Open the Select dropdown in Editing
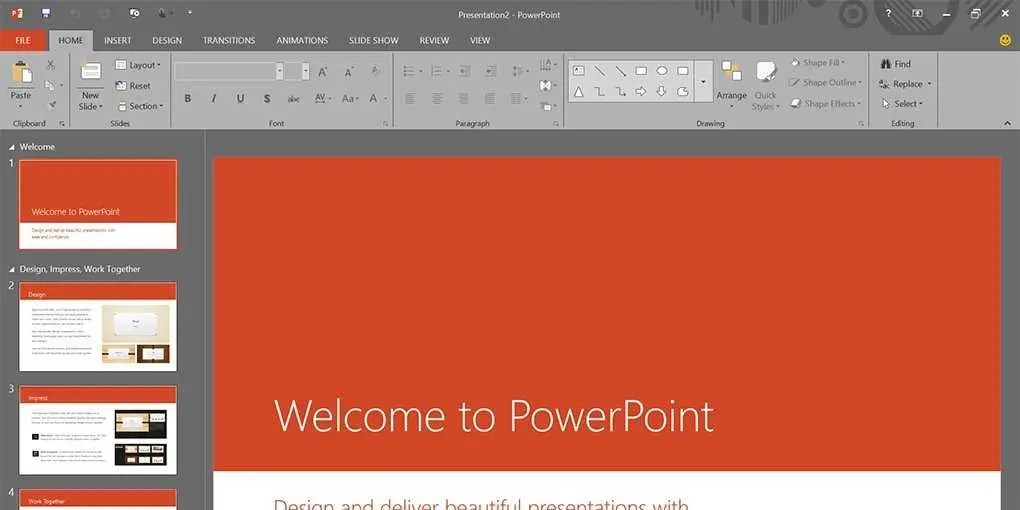The image size is (1020, 510). (901, 104)
